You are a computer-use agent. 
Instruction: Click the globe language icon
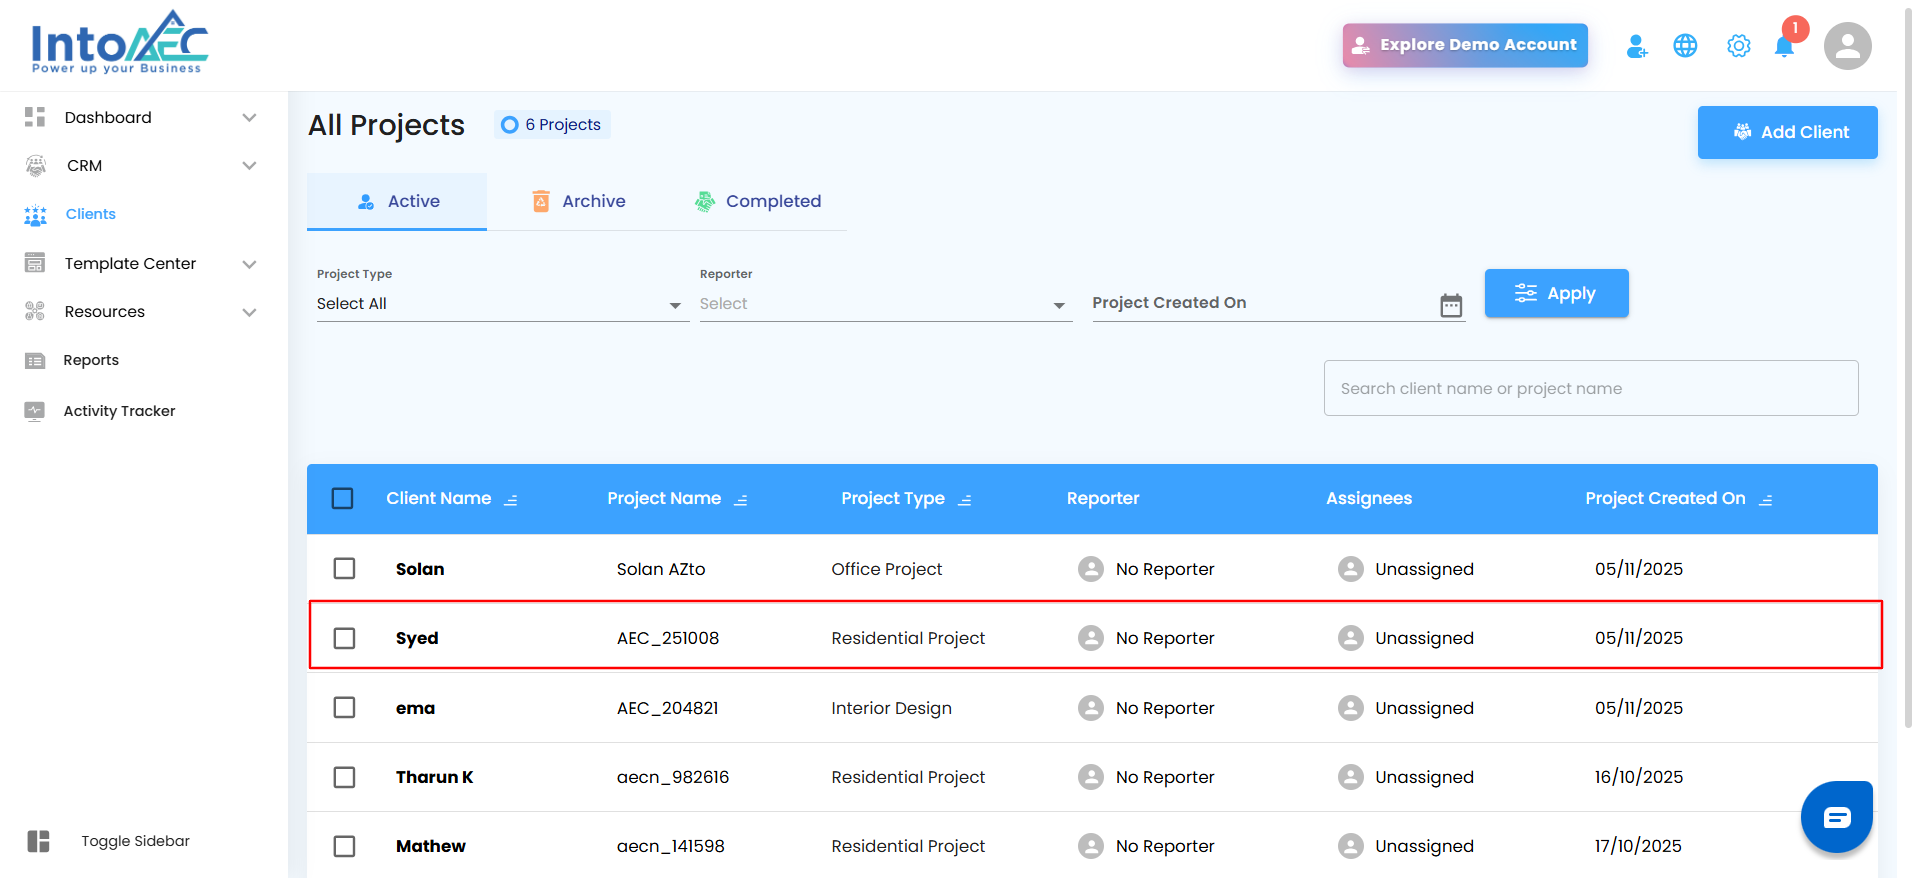coord(1685,46)
